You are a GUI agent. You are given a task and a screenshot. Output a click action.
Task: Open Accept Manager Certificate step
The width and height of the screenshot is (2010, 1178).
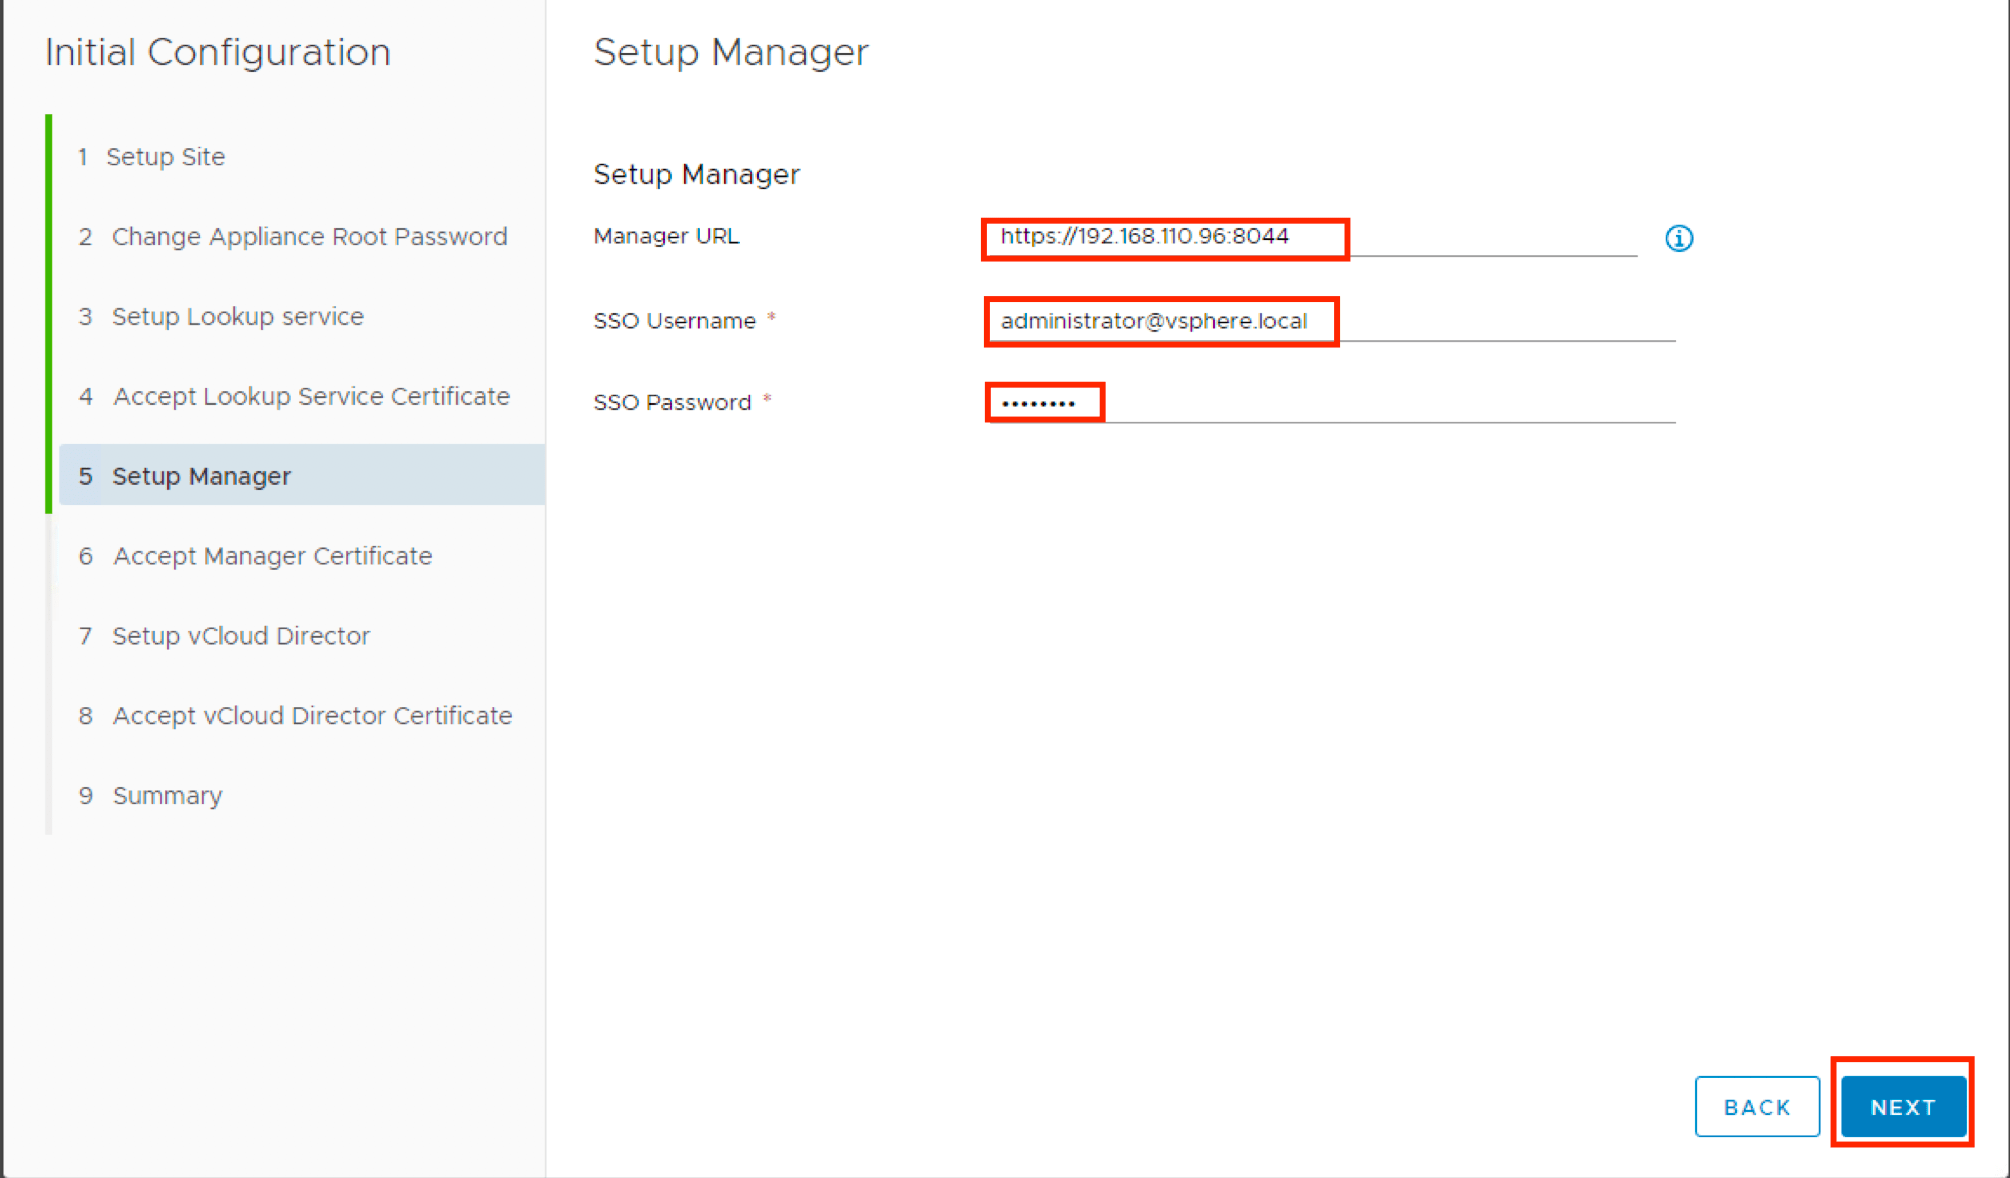pos(272,556)
